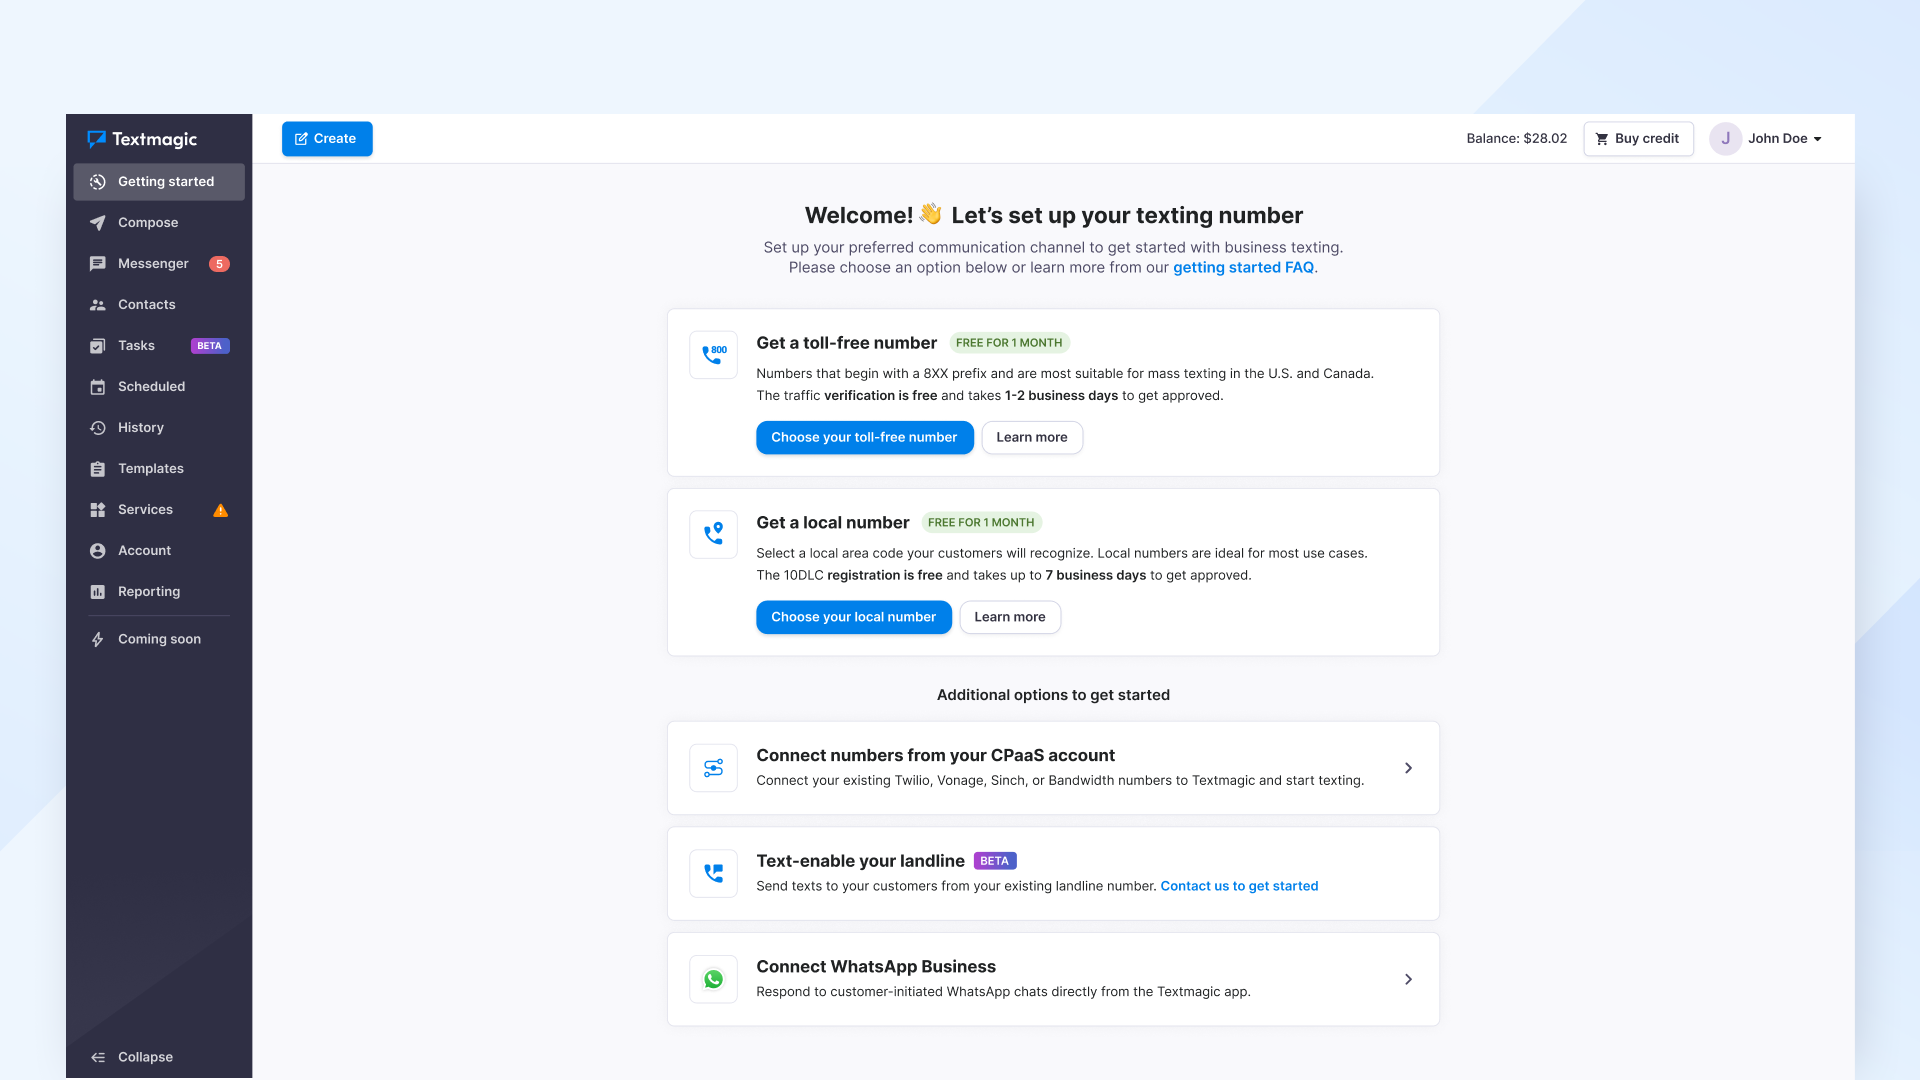Image resolution: width=1920 pixels, height=1080 pixels.
Task: Click the local number phone pin icon
Action: coord(713,535)
